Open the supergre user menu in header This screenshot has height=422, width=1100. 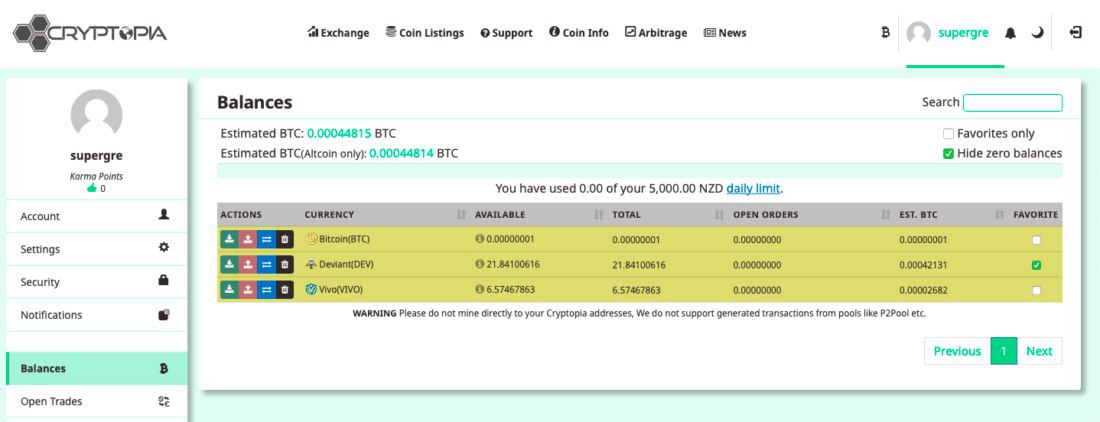click(948, 33)
